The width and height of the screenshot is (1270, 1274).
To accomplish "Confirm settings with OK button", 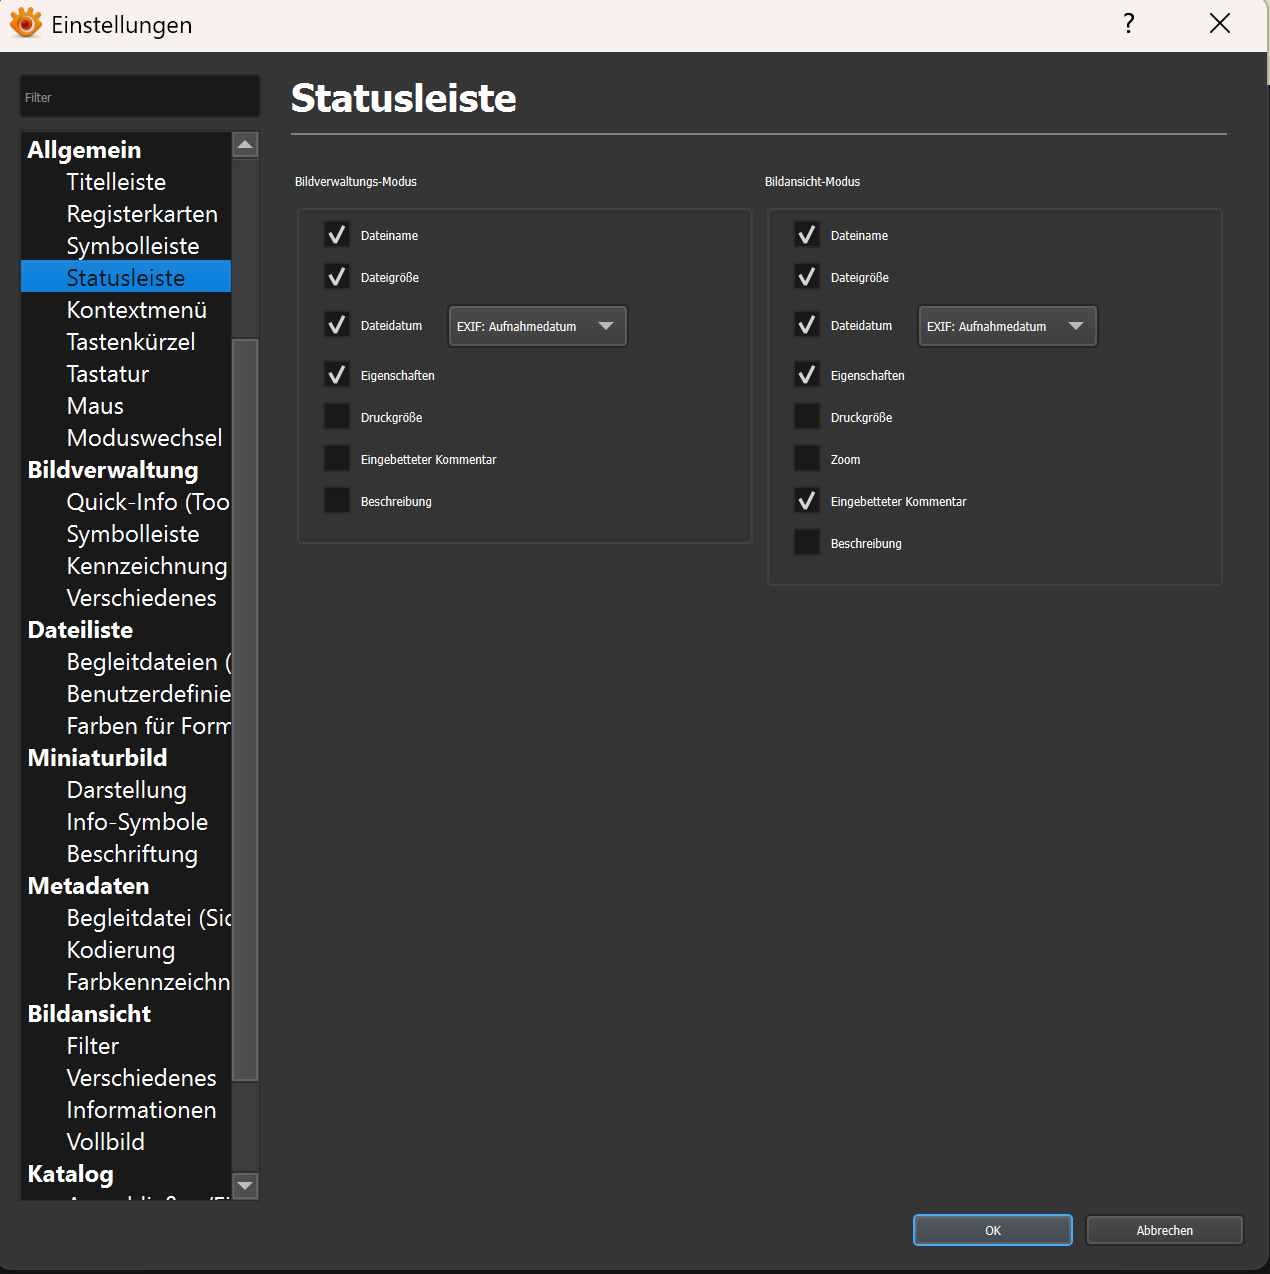I will pos(992,1230).
